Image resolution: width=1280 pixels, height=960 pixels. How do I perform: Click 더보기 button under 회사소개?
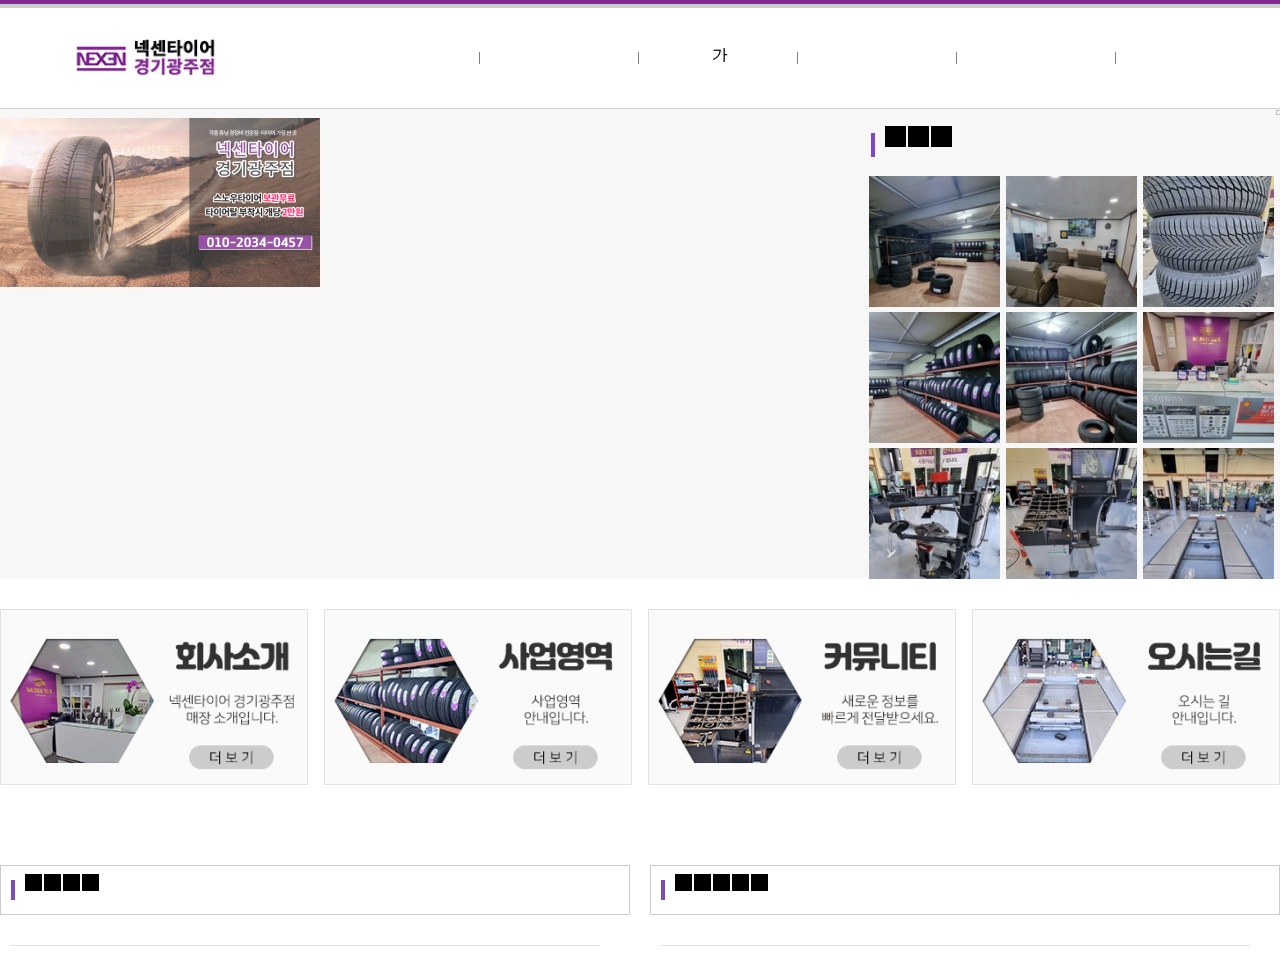[x=231, y=757]
